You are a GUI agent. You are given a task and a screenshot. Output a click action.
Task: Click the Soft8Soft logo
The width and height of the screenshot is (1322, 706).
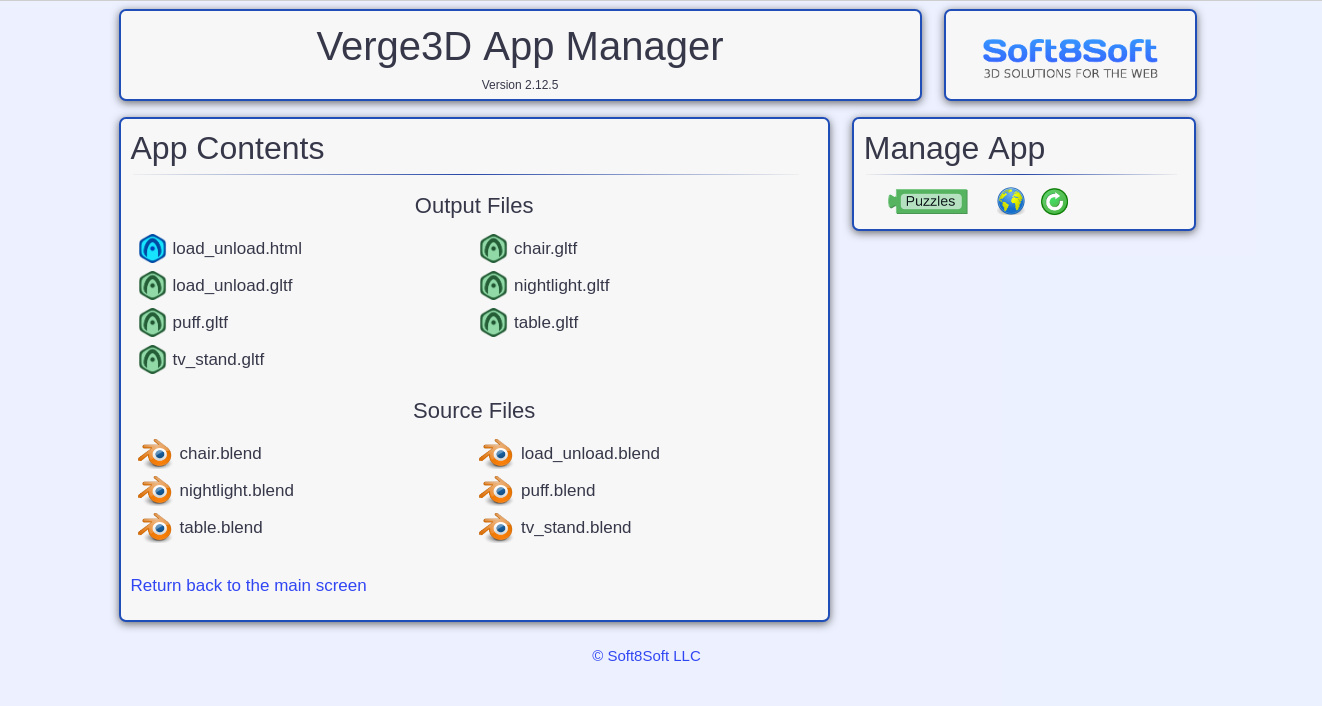pos(1070,58)
